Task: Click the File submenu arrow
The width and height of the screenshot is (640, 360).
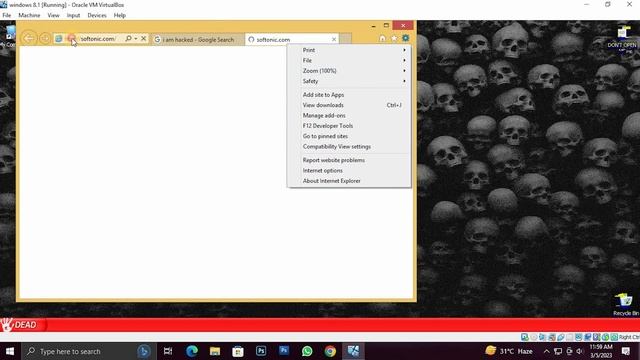Action: [404, 60]
